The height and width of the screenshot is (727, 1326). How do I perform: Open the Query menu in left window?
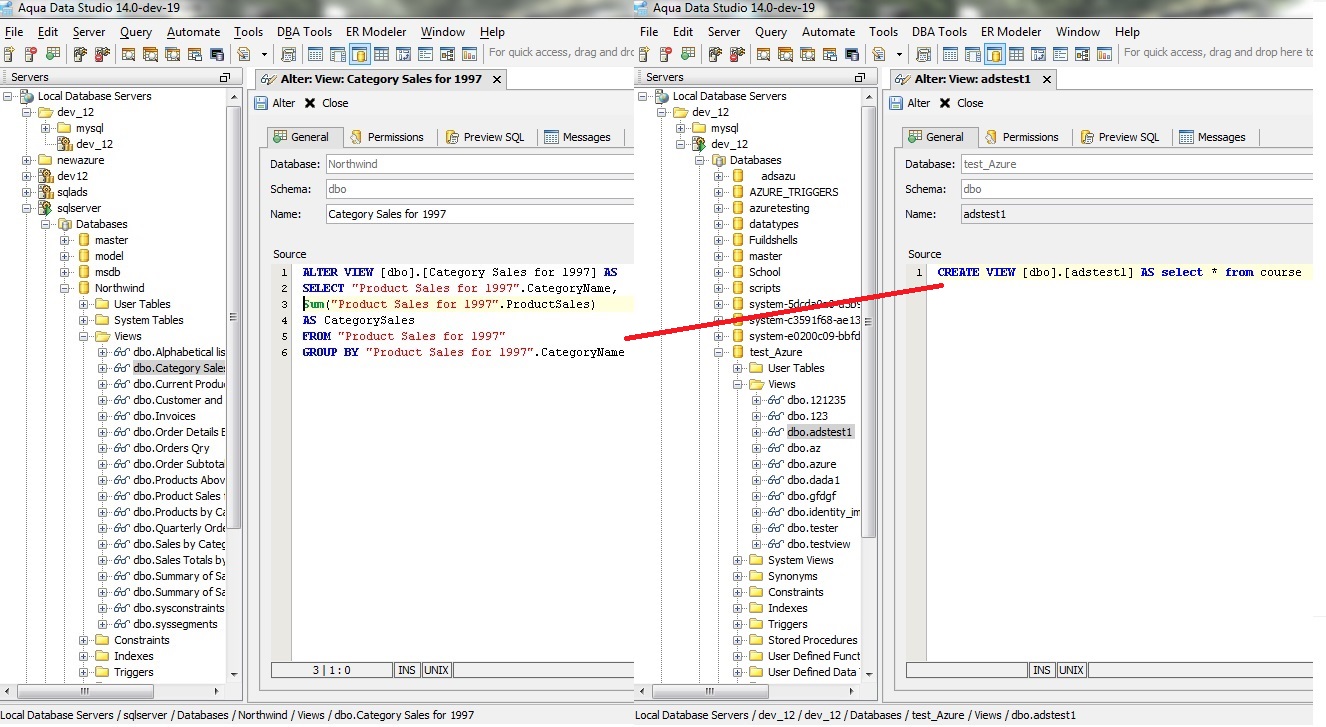point(136,32)
